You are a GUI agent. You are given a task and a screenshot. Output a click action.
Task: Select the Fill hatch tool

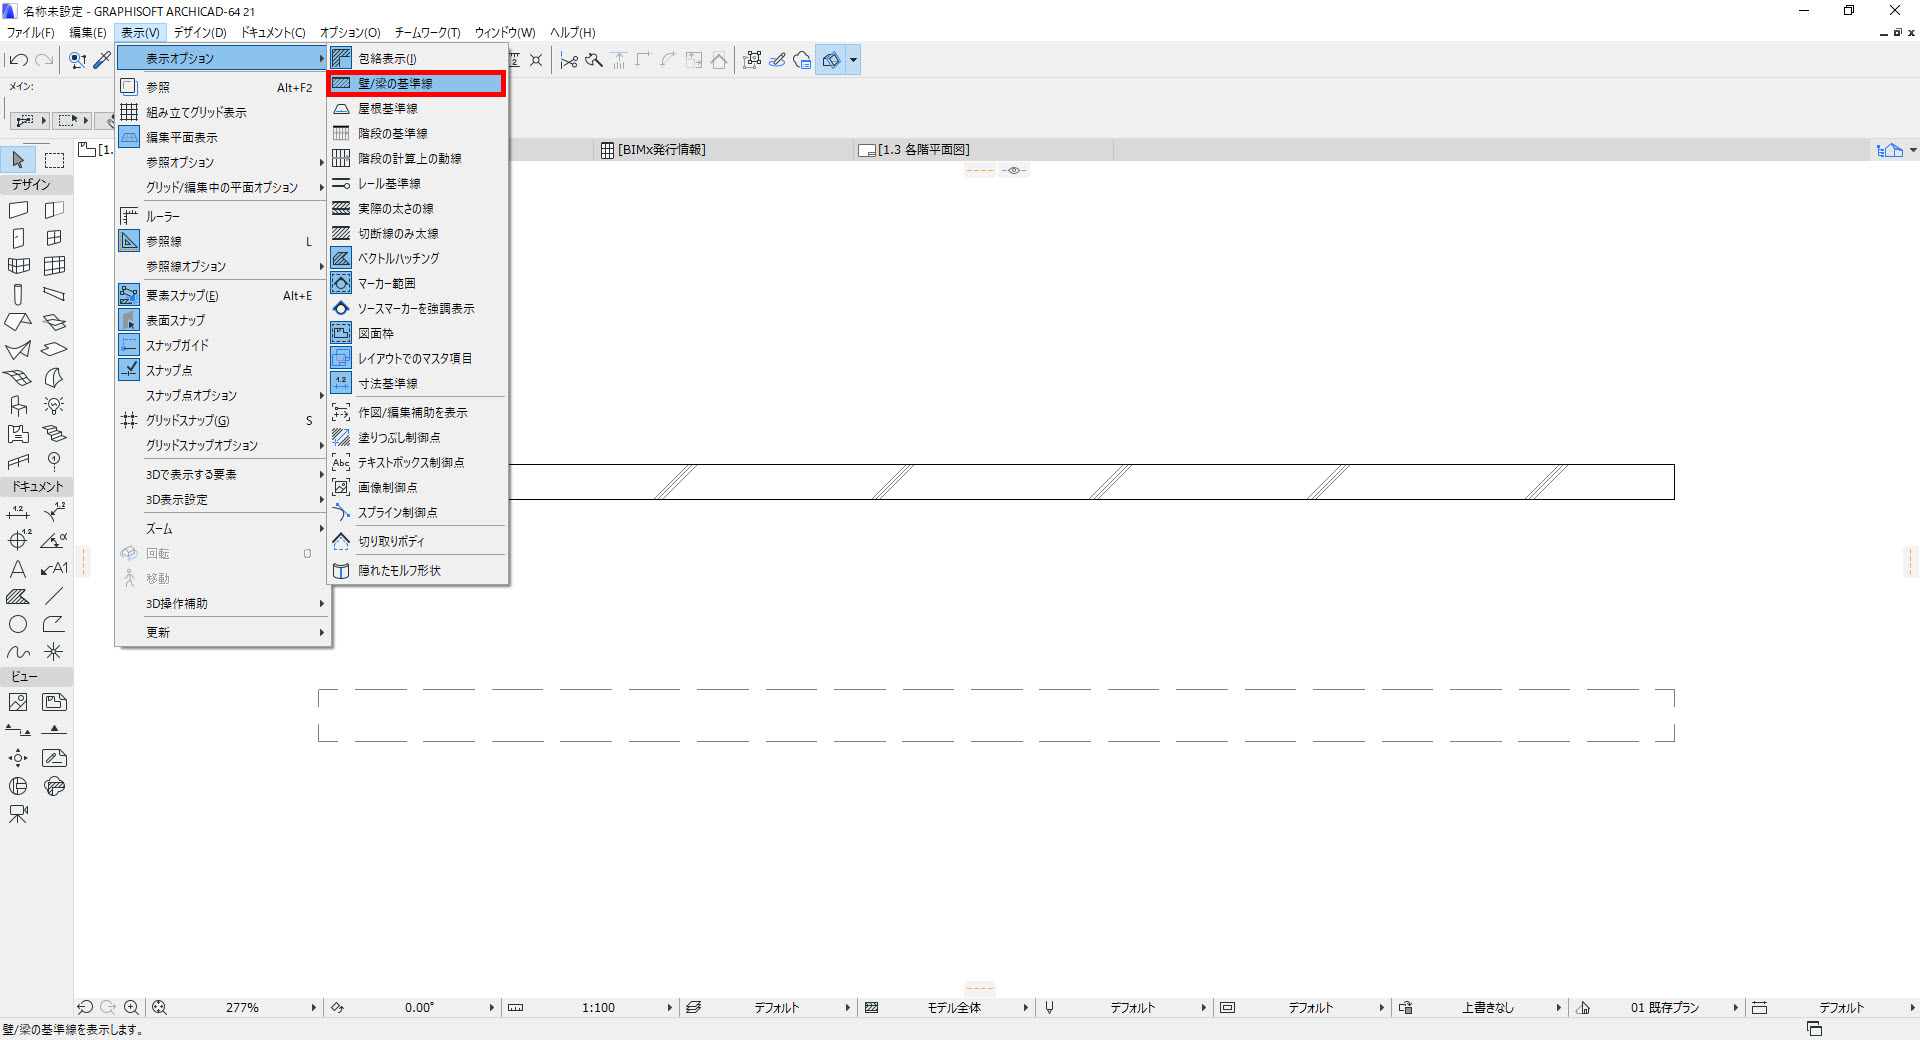coord(18,596)
